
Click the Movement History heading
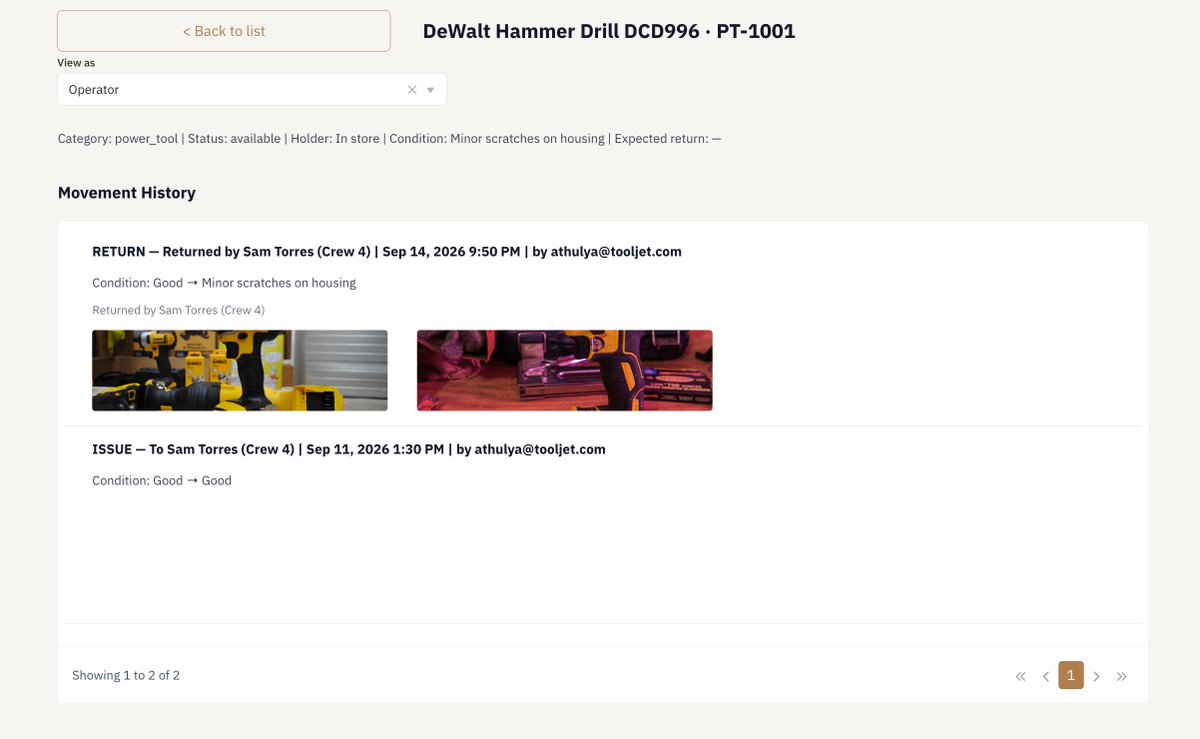127,193
